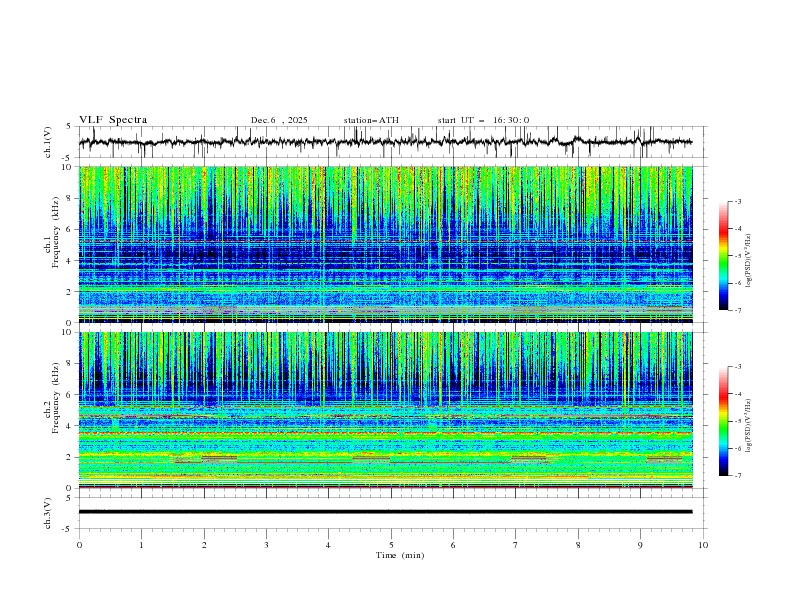Click the "0" kHz tick on ch.1 axis

click(71, 323)
